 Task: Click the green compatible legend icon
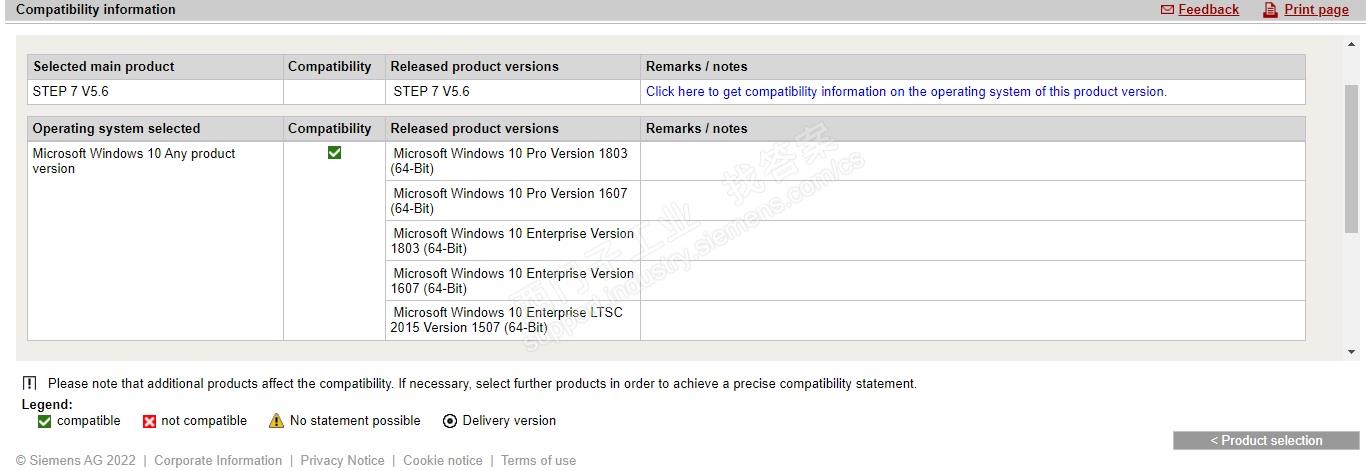pyautogui.click(x=44, y=421)
